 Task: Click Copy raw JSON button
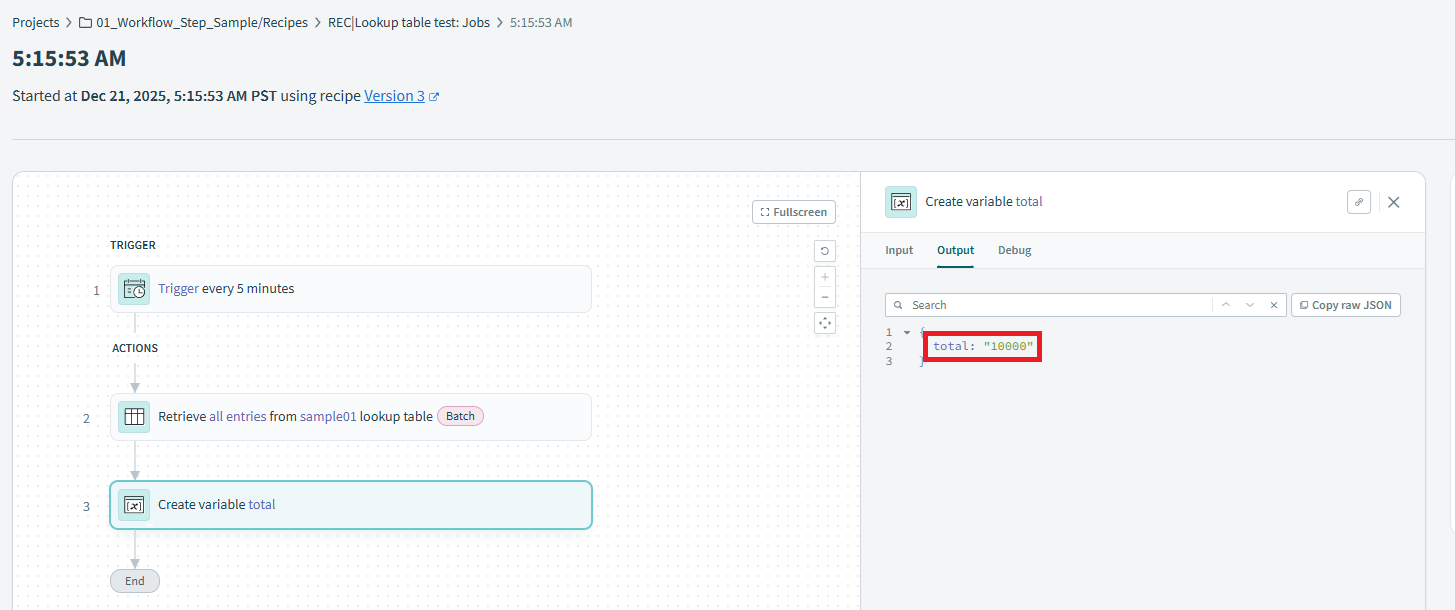point(1345,305)
